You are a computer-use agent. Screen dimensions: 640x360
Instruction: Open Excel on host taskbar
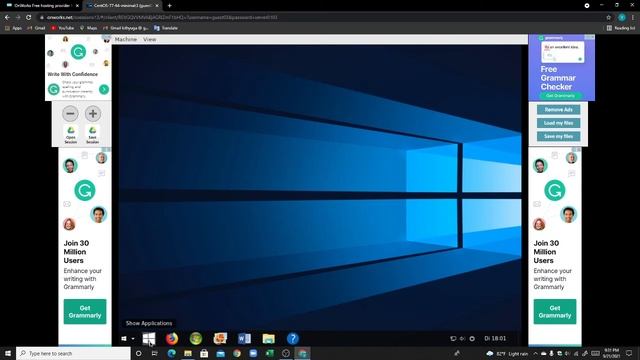click(269, 353)
